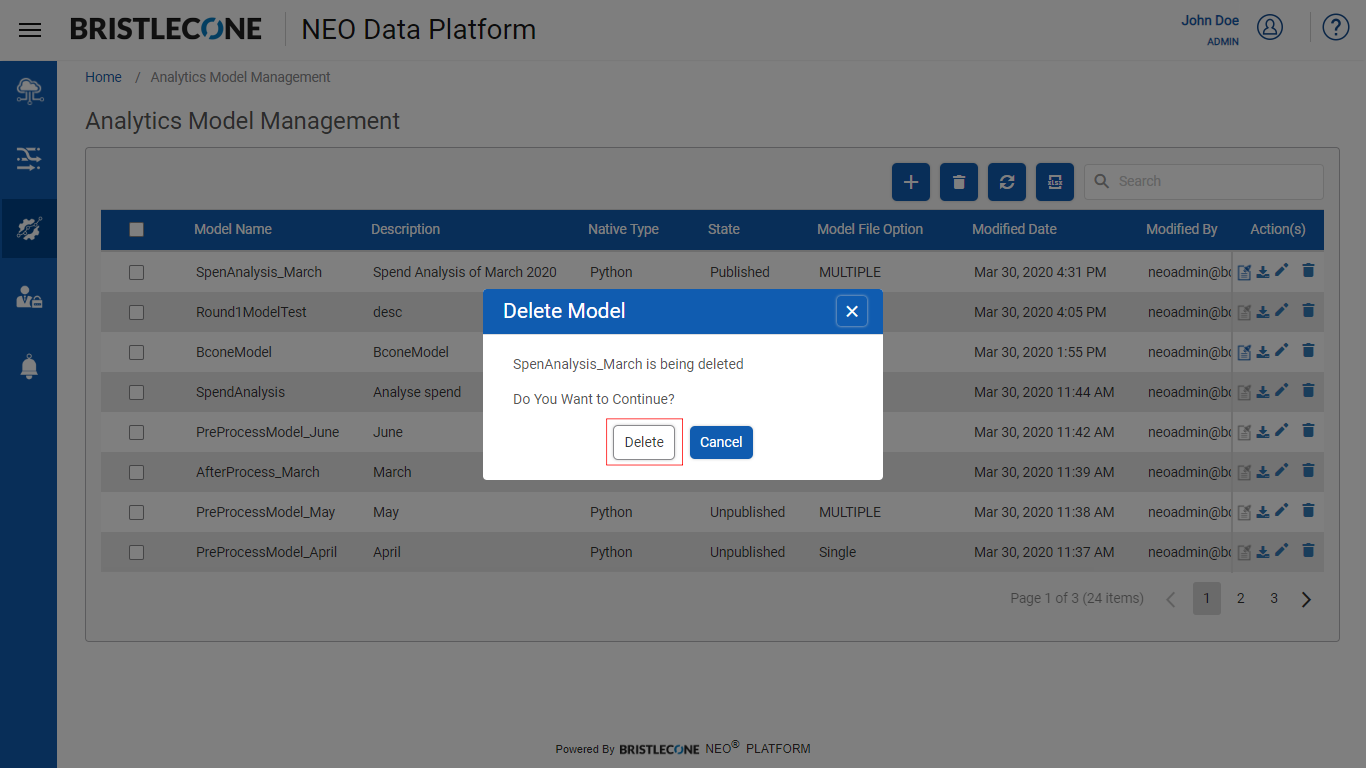
Task: Go to the previous page with the left chevron
Action: tap(1171, 599)
